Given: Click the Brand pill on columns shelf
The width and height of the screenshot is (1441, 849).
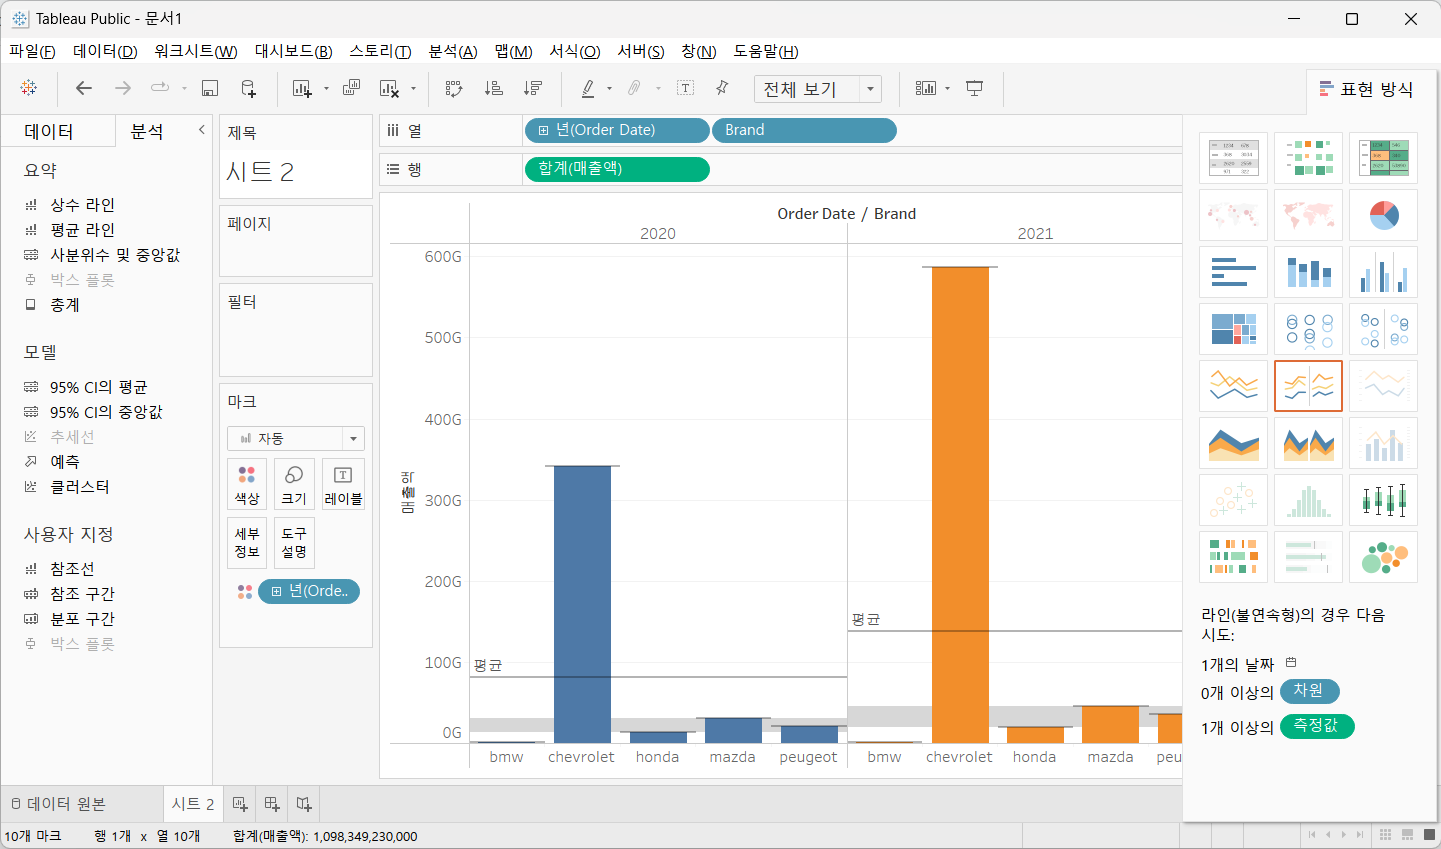Looking at the screenshot, I should point(804,130).
